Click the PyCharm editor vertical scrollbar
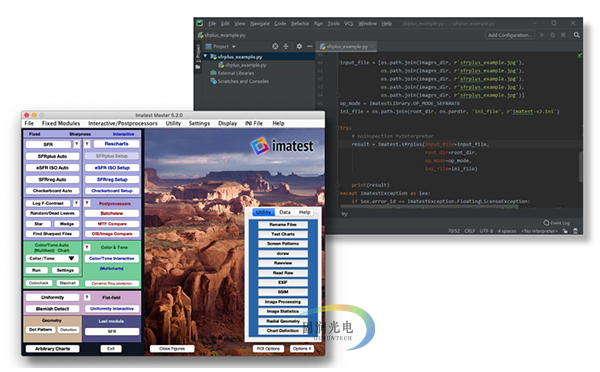Screen dimensions: 600x372 [580, 166]
